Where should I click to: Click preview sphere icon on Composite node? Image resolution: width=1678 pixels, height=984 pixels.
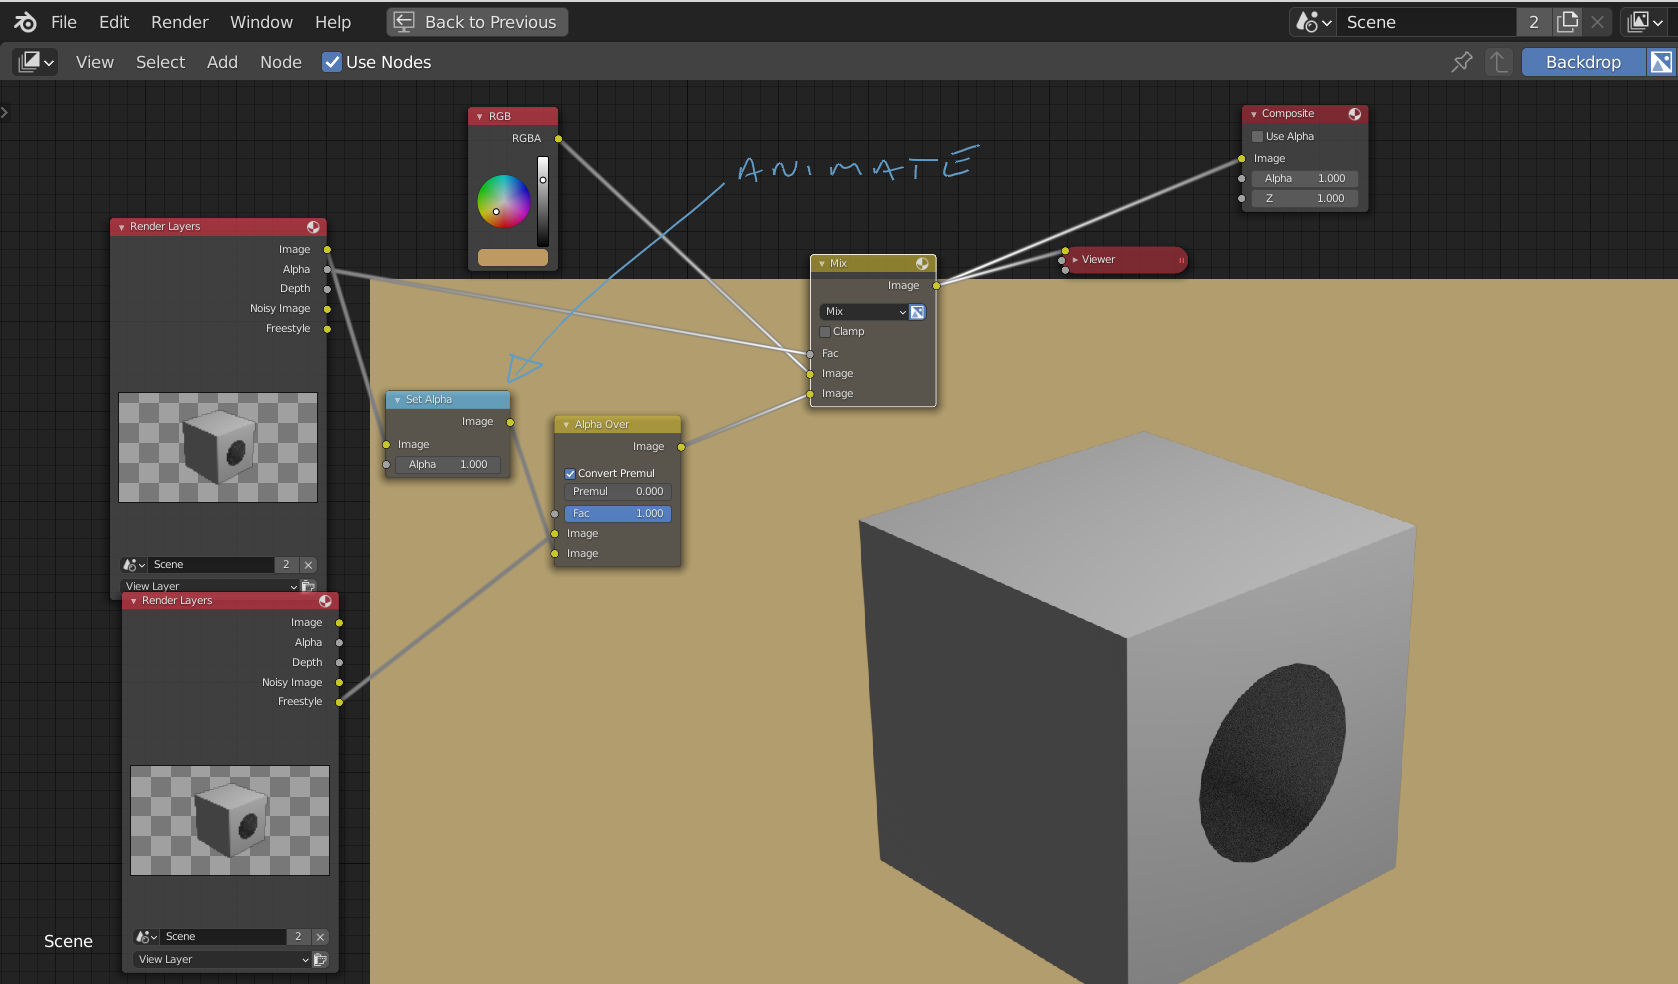[x=1355, y=114]
